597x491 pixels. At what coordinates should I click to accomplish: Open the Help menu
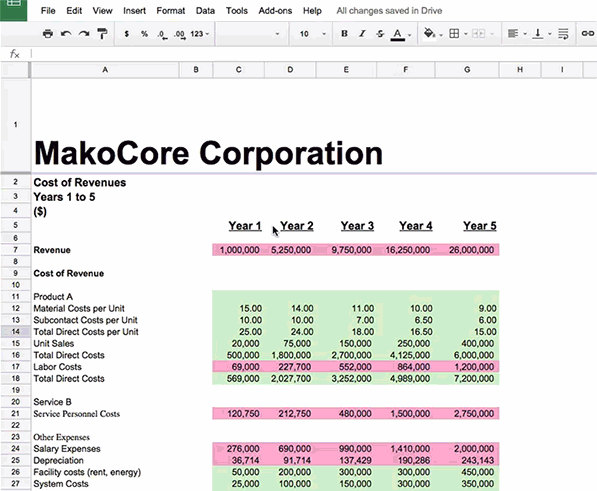point(312,11)
